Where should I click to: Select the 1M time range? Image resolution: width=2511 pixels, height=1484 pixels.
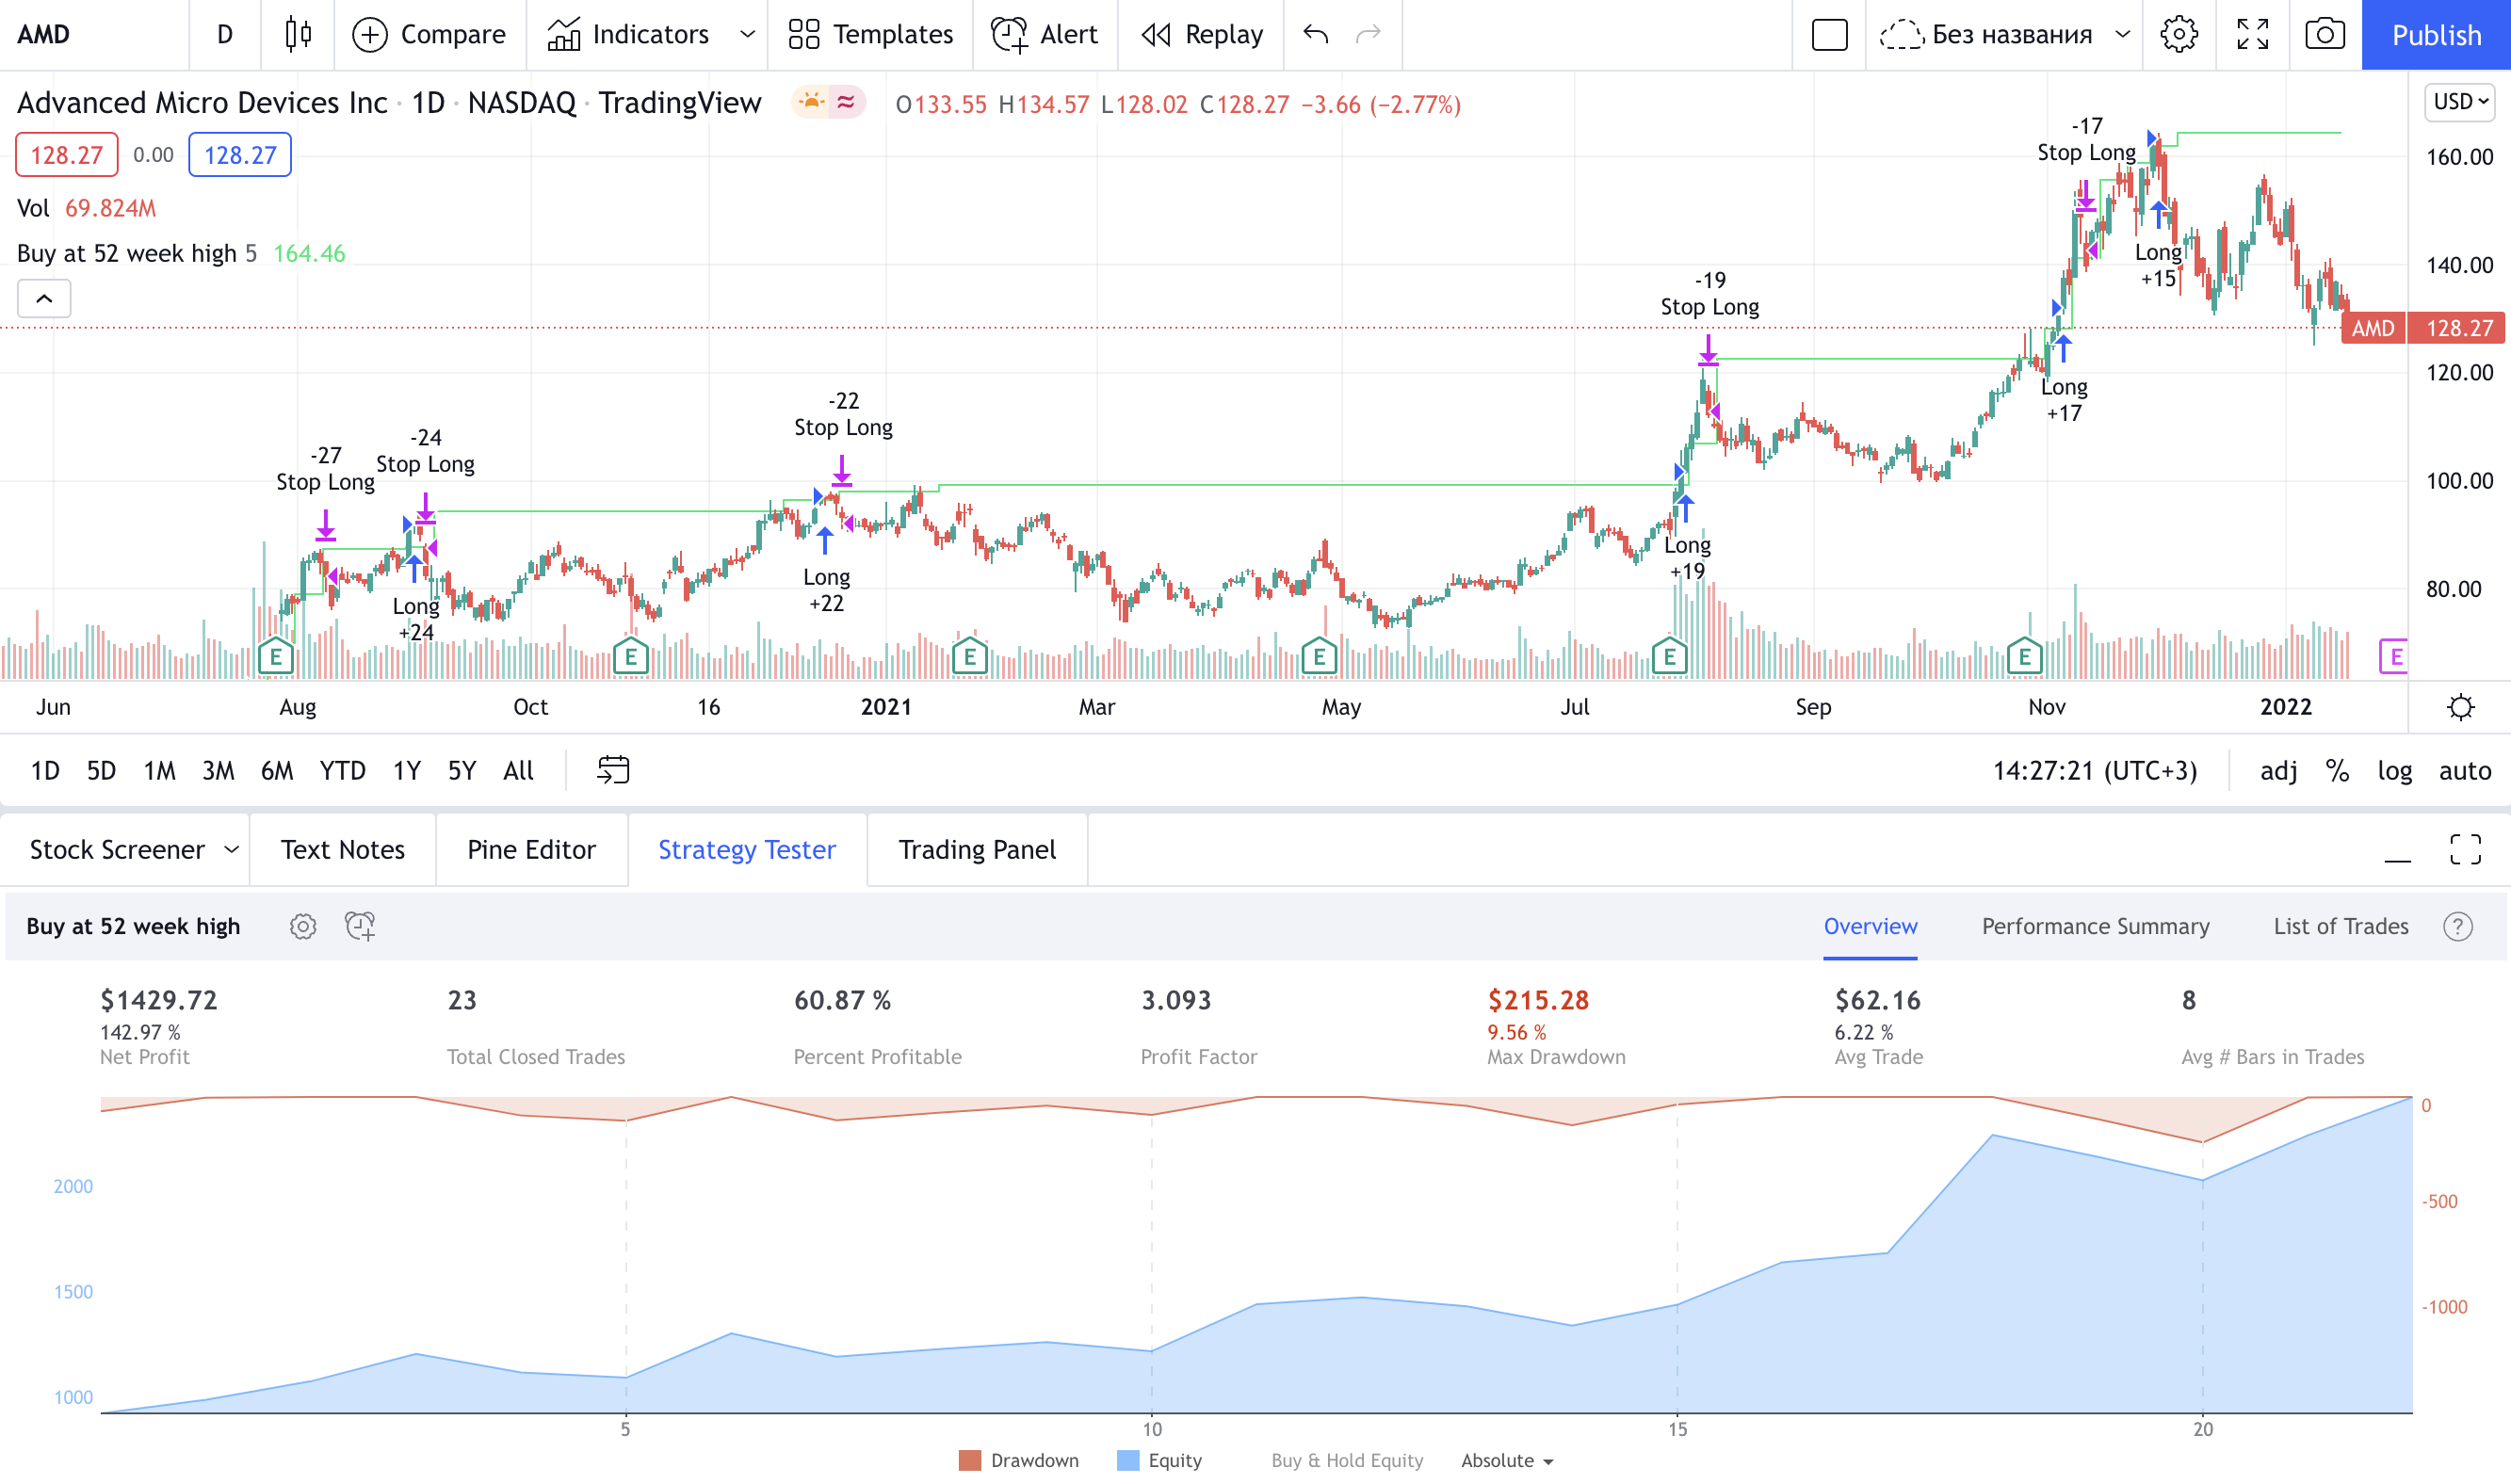159,771
